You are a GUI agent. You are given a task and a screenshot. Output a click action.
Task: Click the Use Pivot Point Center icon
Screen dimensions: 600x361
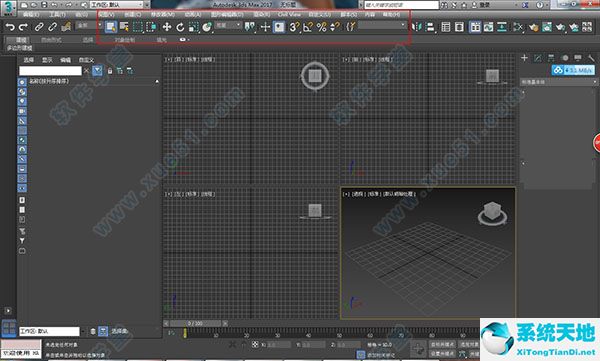(x=250, y=27)
